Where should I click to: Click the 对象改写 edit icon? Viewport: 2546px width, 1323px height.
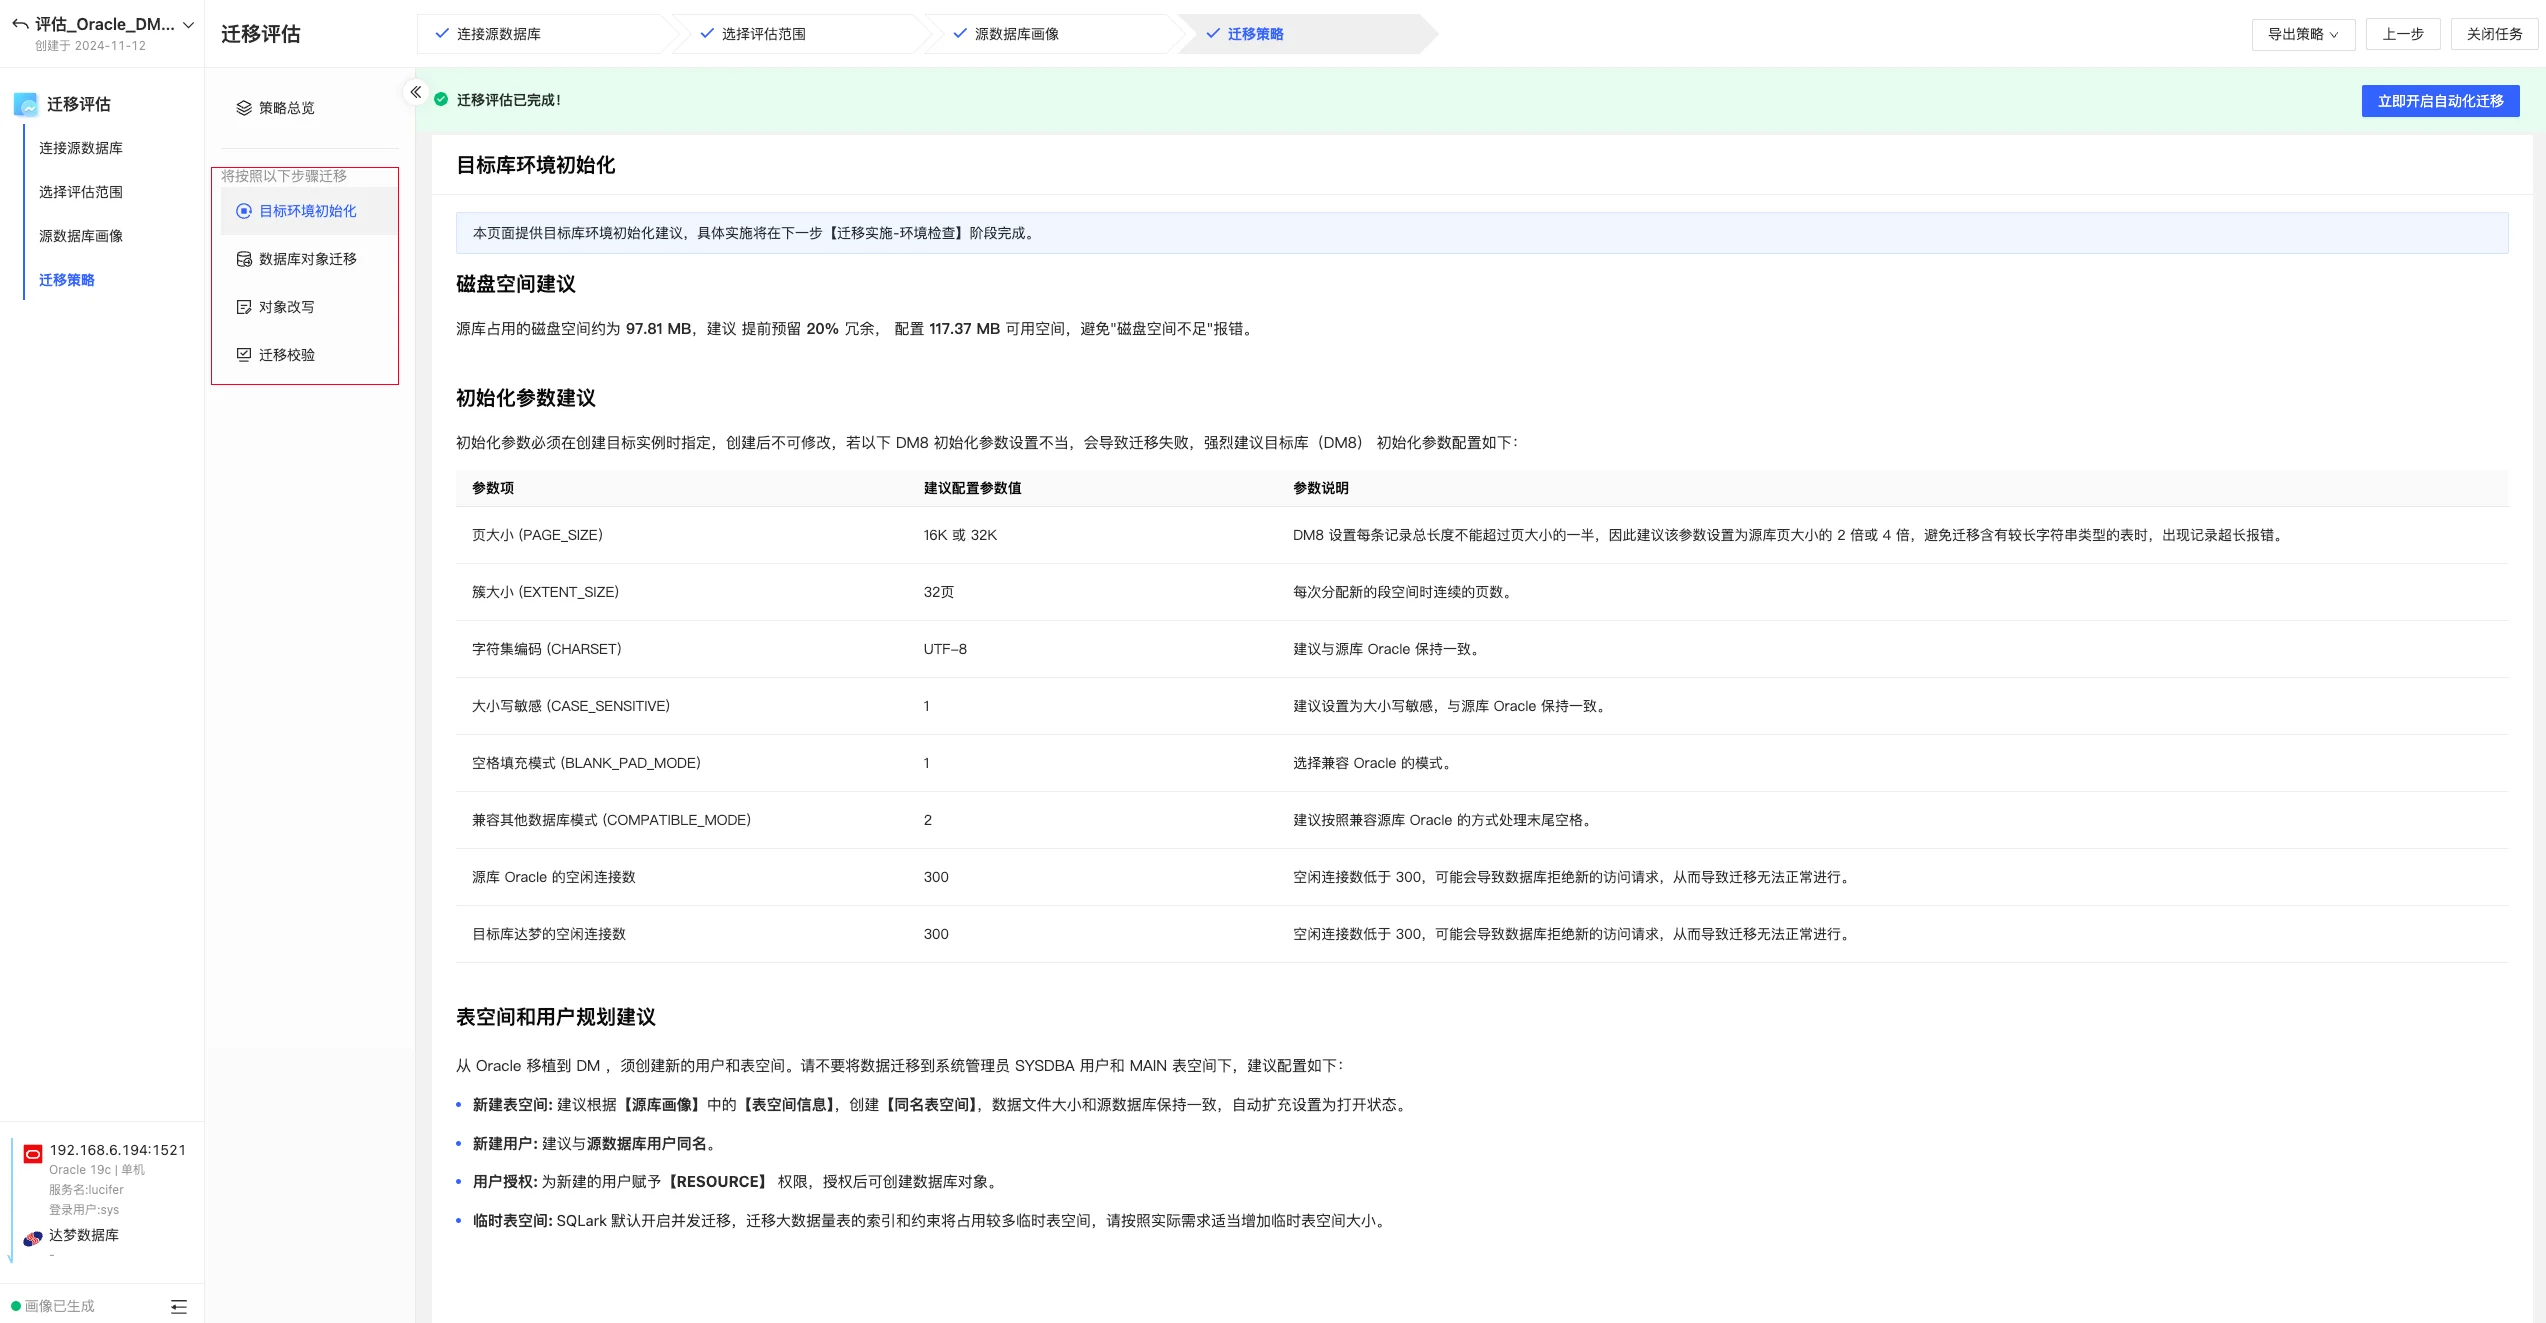coord(243,307)
